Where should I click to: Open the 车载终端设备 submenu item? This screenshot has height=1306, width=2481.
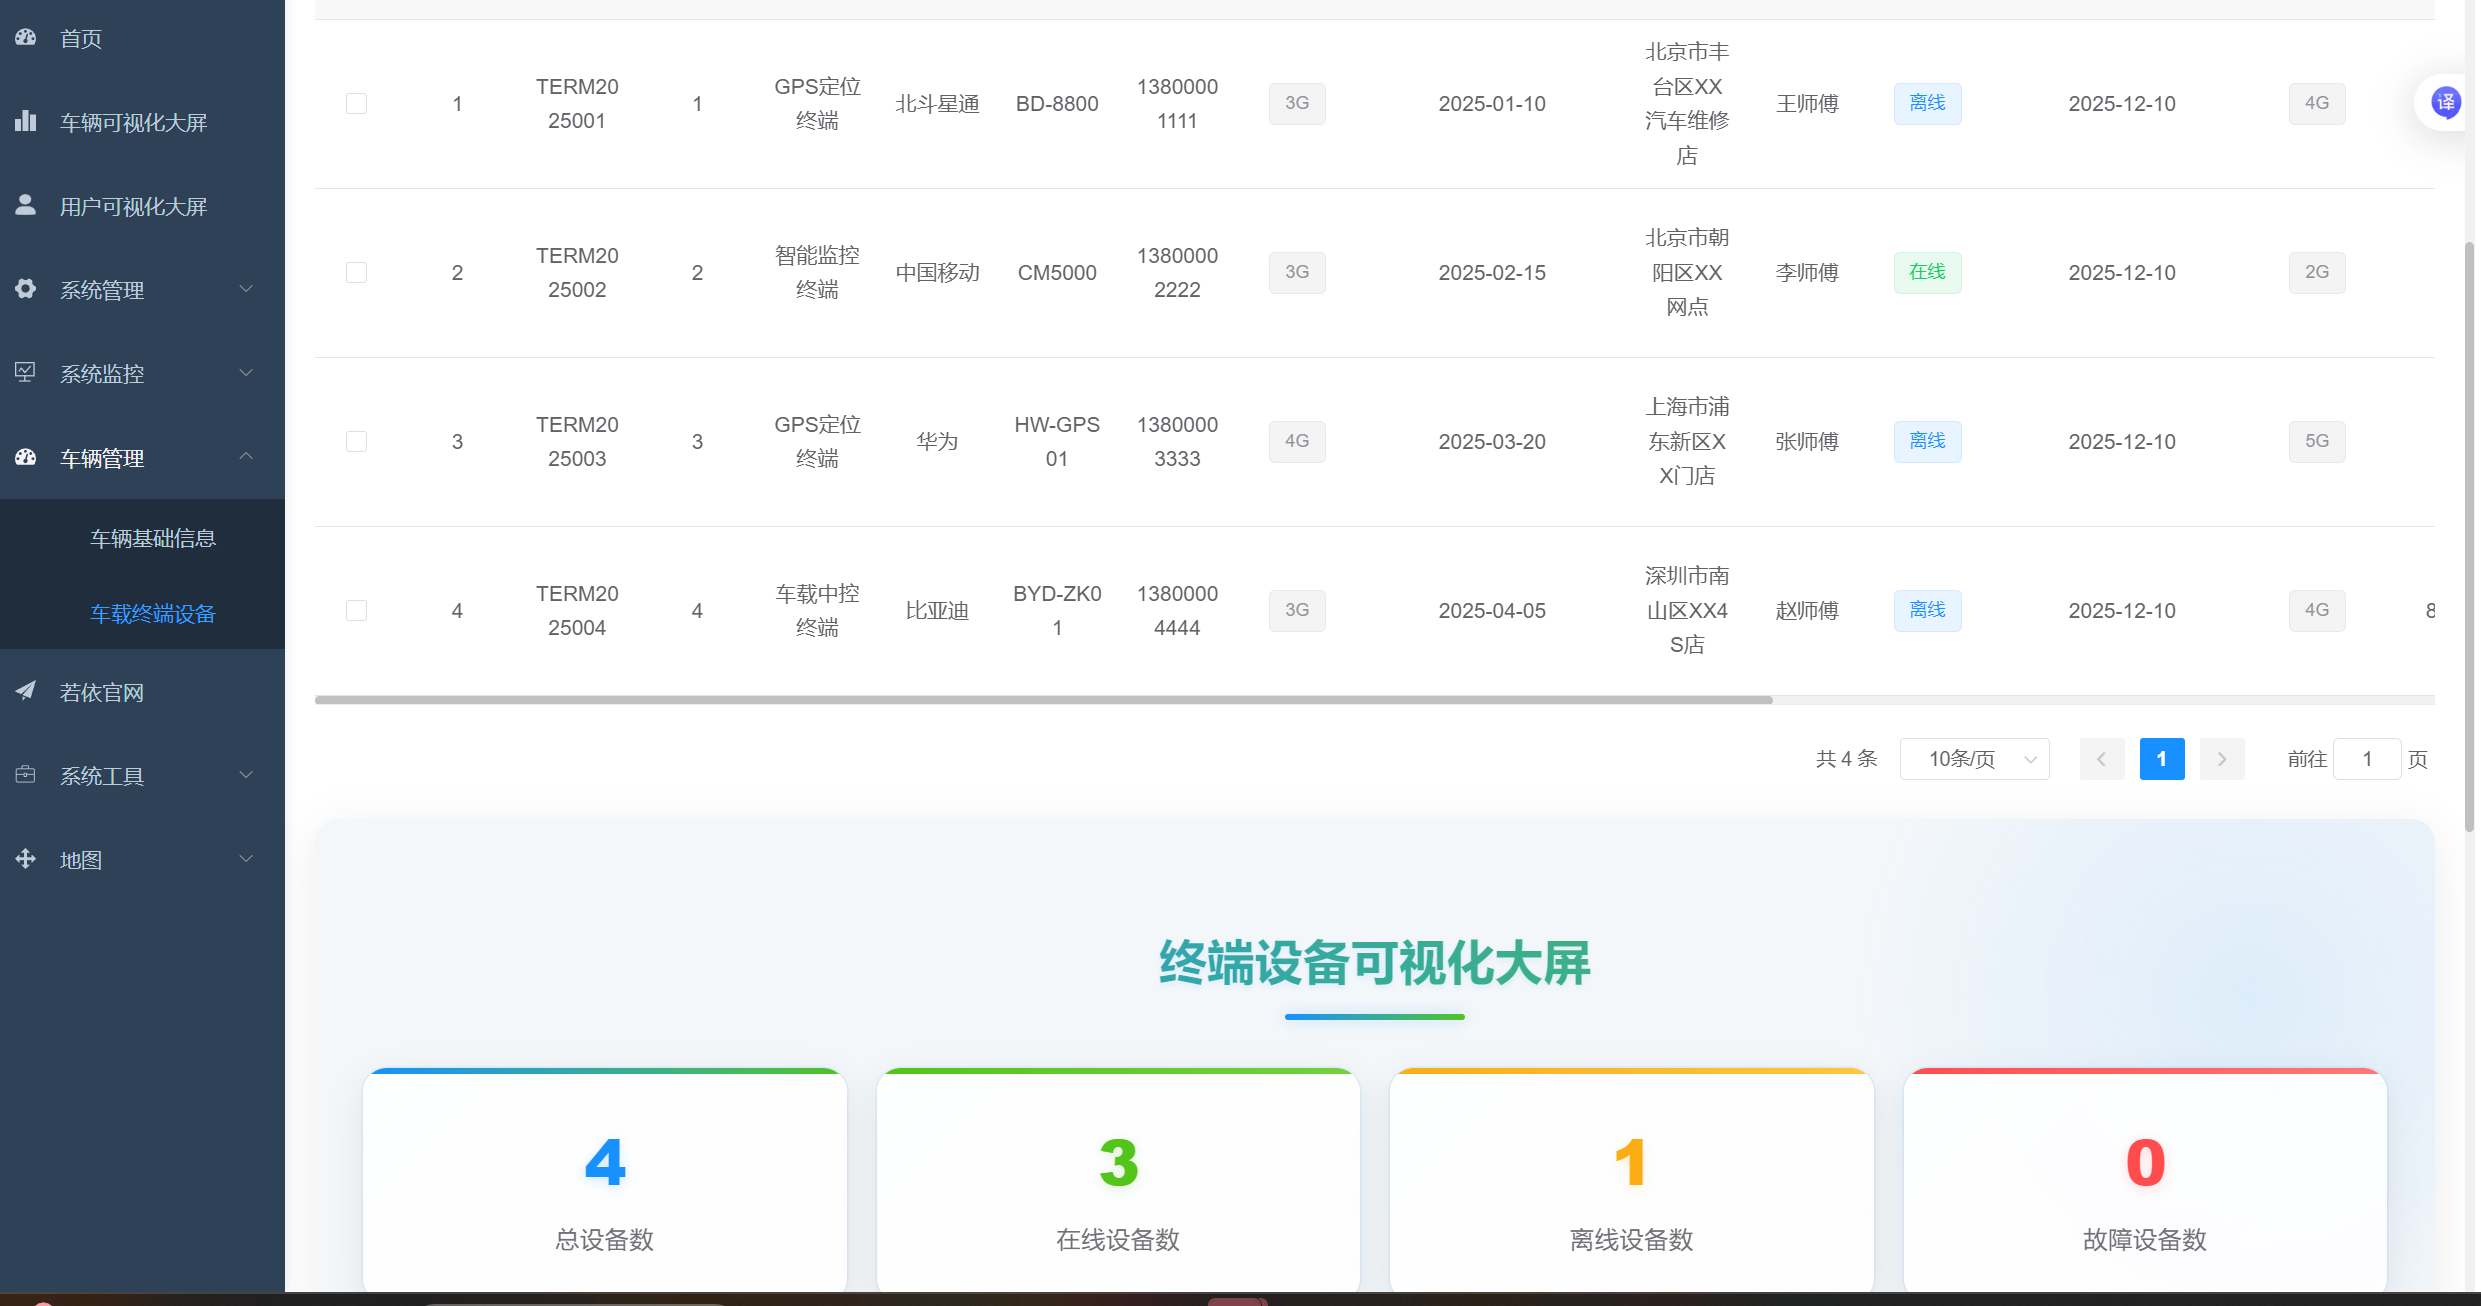[153, 613]
